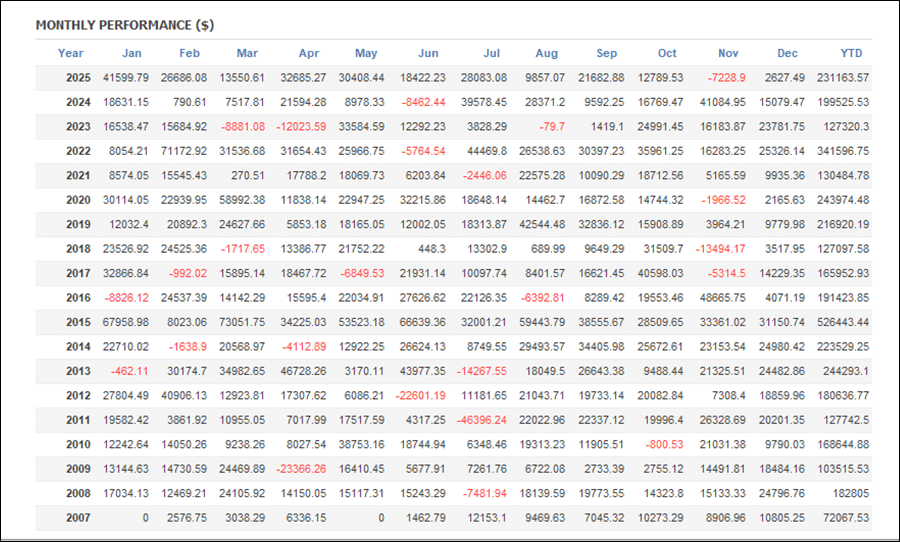Click the red -7228.9 Nov 2025 cell
The image size is (900, 542).
click(726, 78)
